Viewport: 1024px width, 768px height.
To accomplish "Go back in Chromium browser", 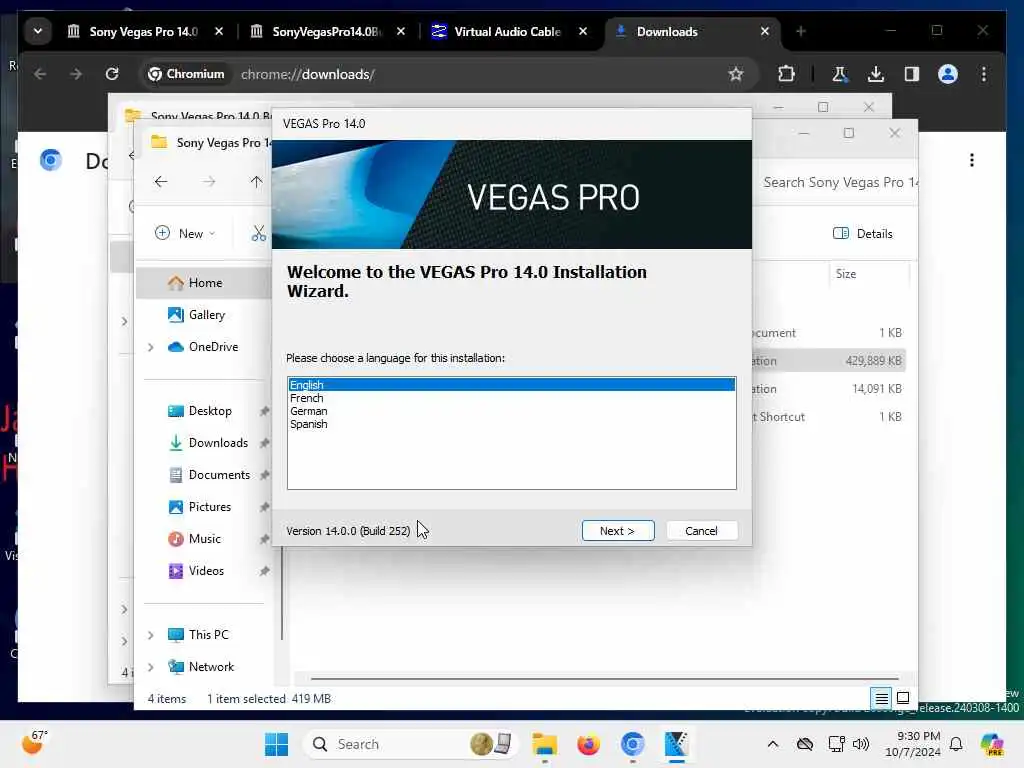I will point(40,74).
